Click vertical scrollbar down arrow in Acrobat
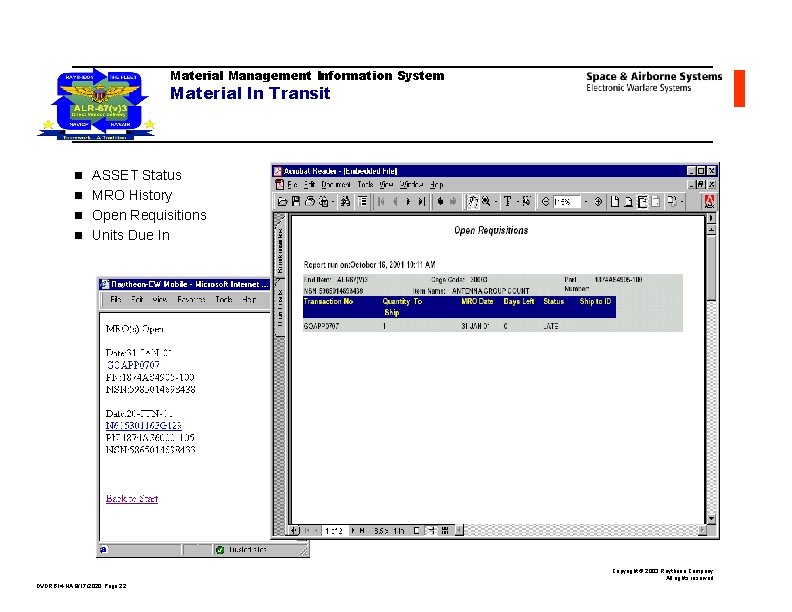Viewport: 792px width, 612px height. coord(711,519)
